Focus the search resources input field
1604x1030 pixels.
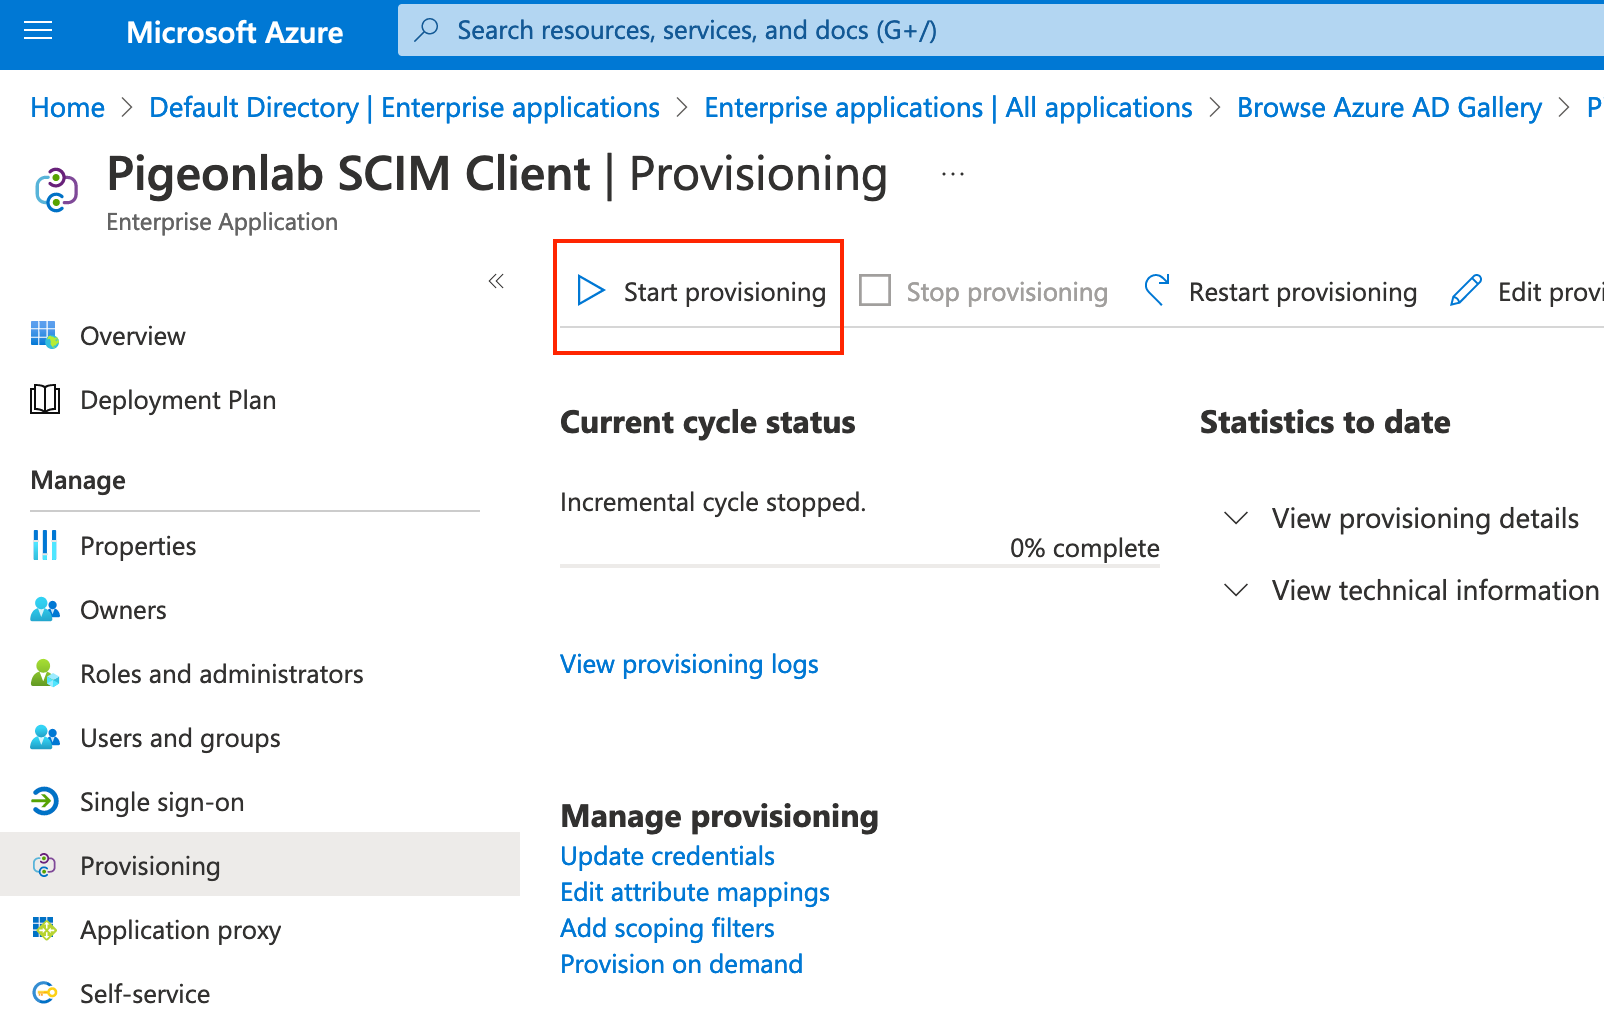click(x=1000, y=30)
